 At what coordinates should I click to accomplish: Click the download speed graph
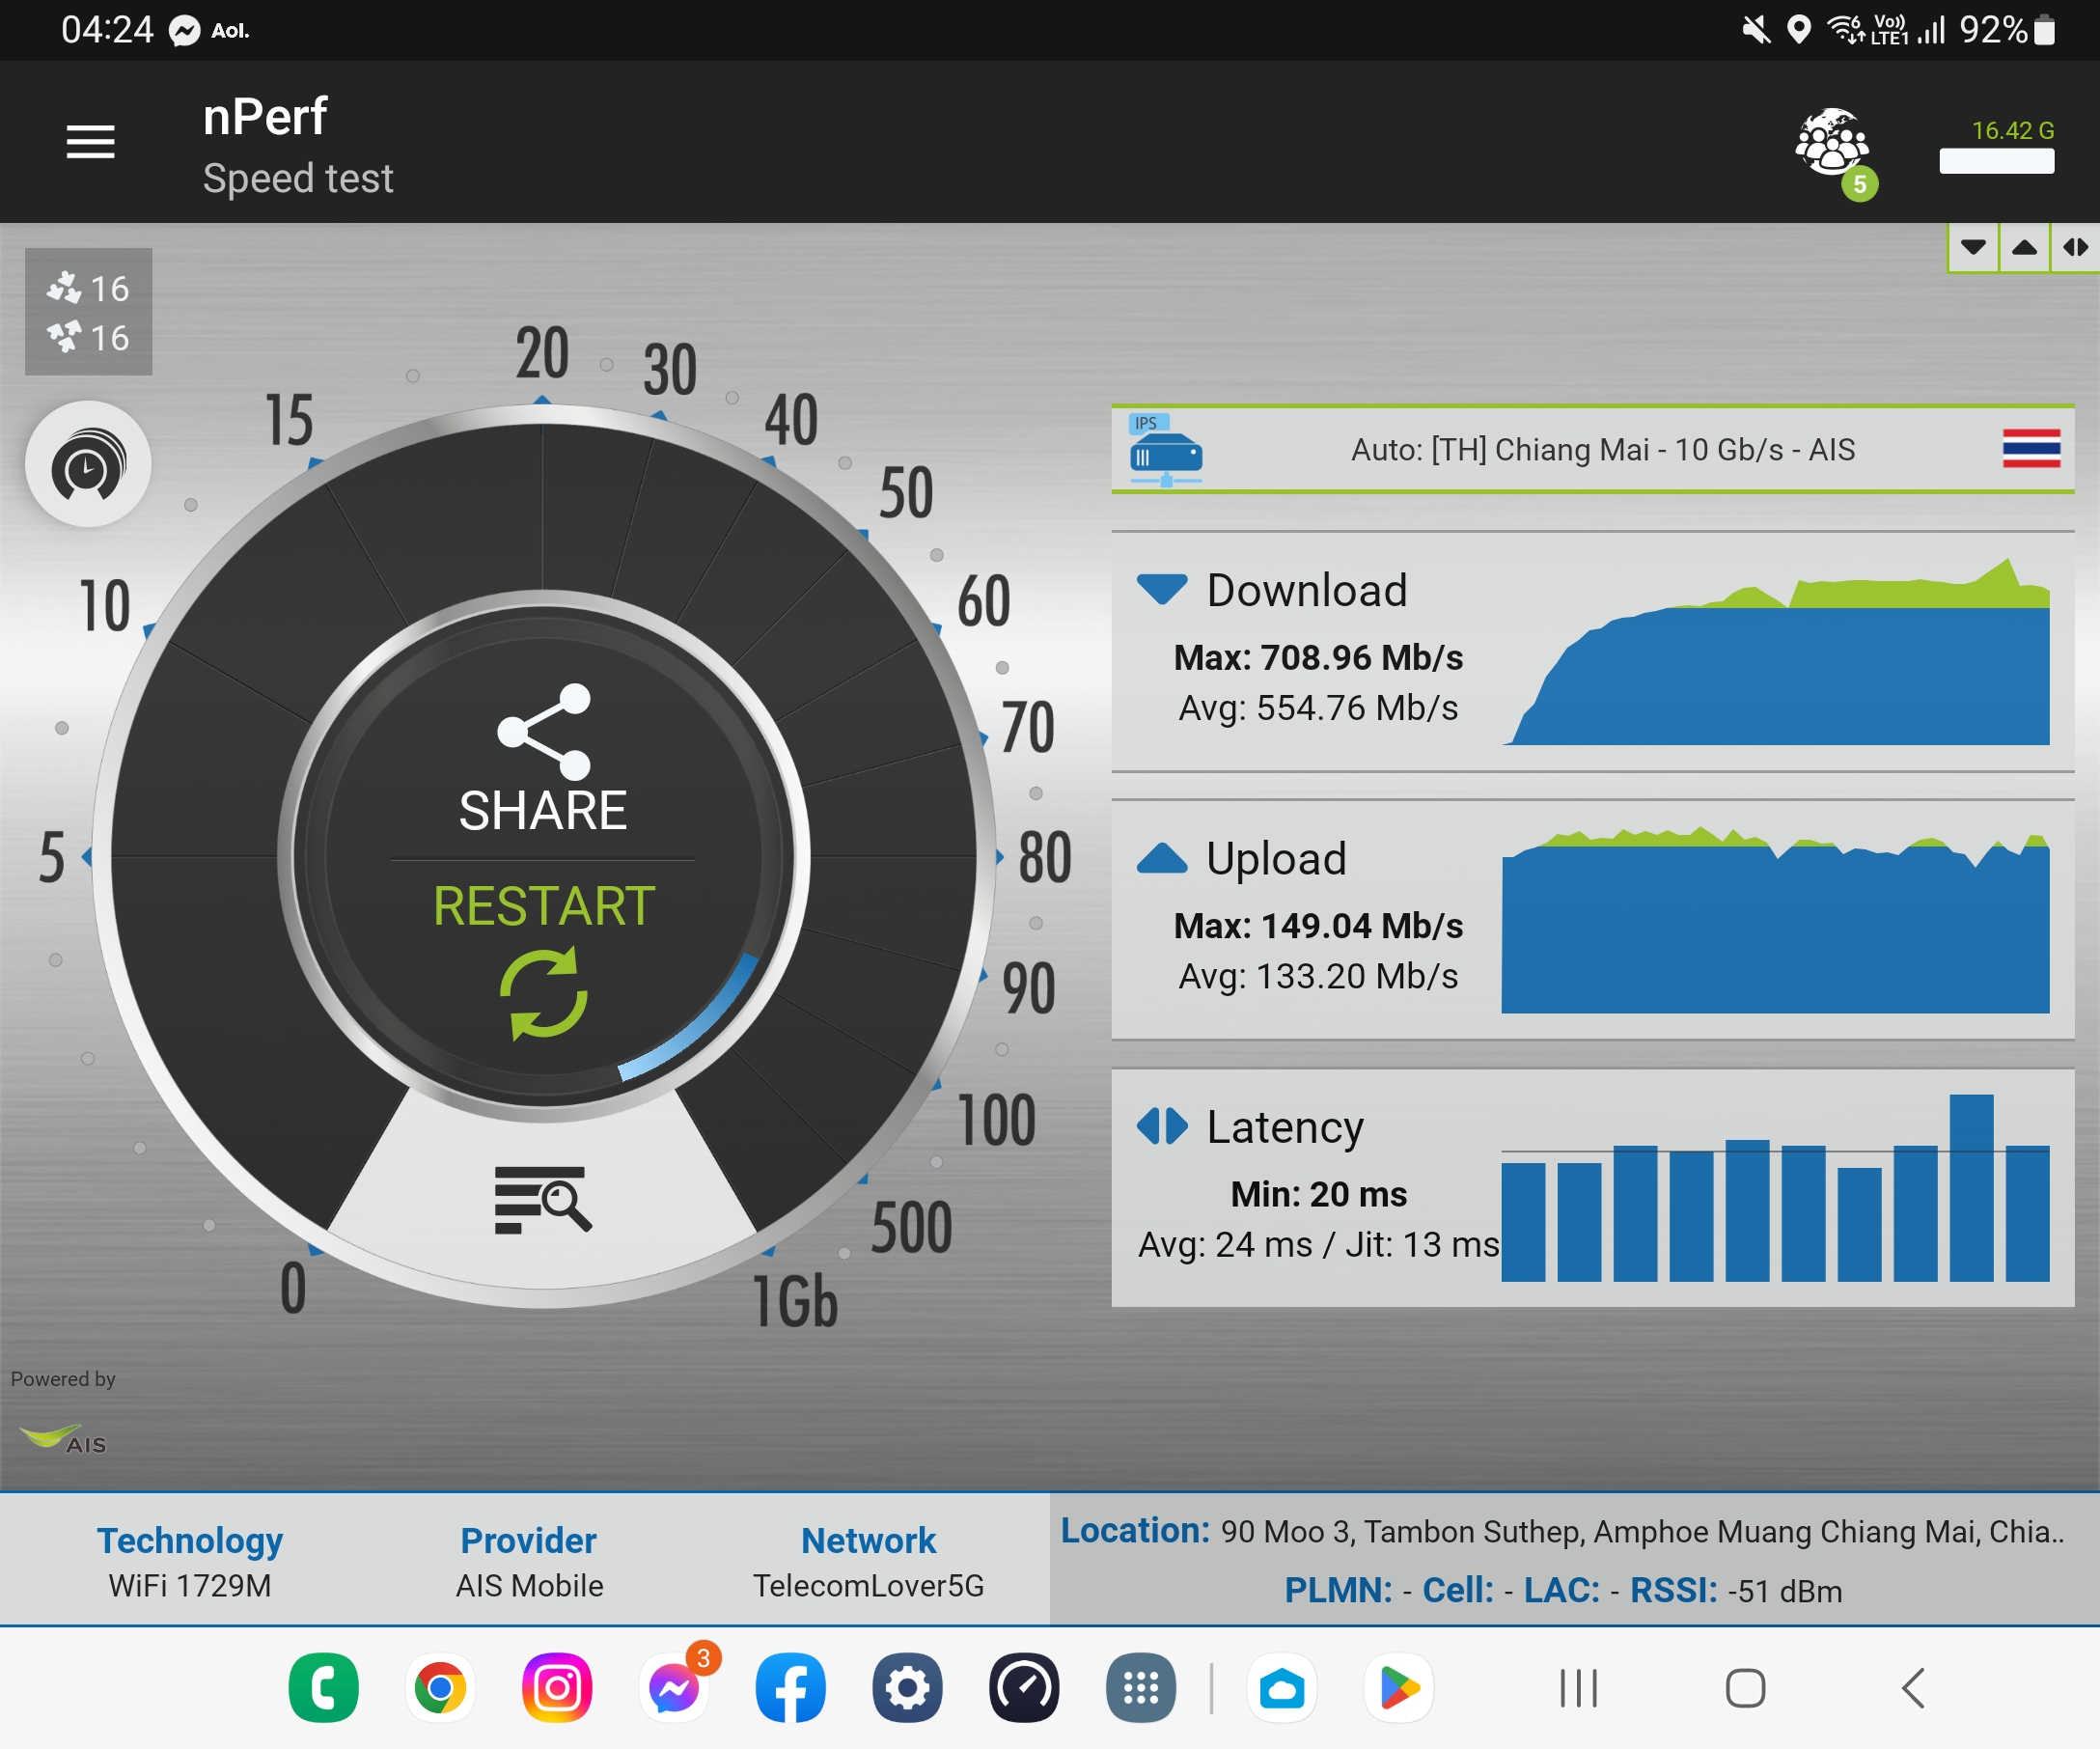pos(1777,651)
